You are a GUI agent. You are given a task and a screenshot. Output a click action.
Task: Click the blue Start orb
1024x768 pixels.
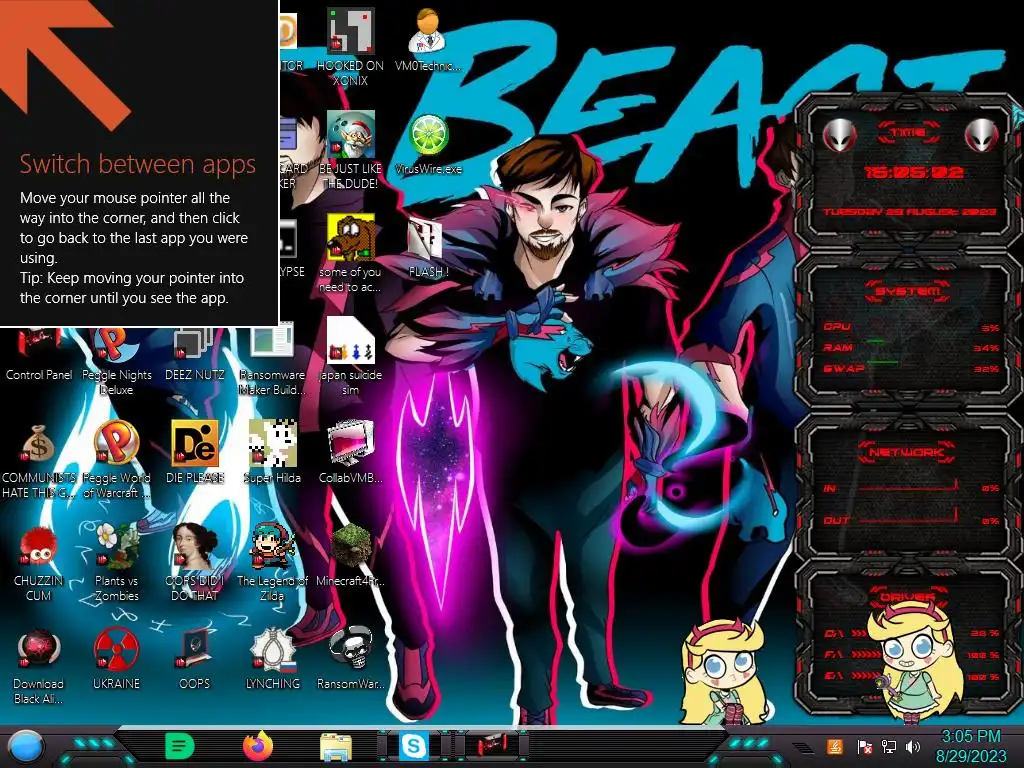(25, 746)
